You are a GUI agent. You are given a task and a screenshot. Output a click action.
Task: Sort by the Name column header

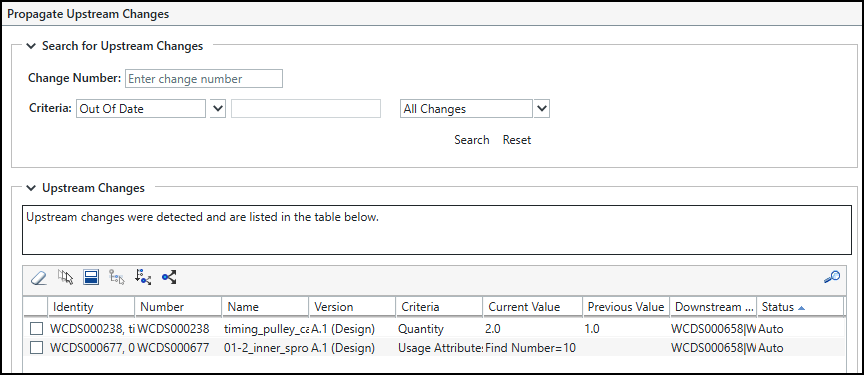click(x=265, y=307)
